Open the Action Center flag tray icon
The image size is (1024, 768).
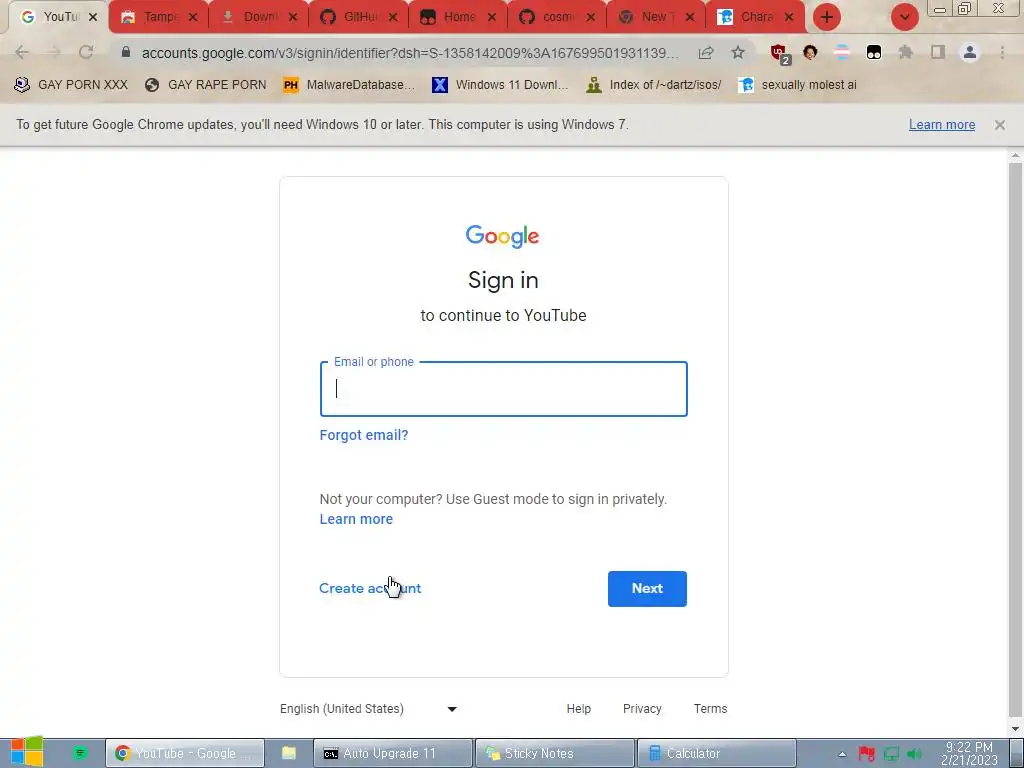pos(867,754)
